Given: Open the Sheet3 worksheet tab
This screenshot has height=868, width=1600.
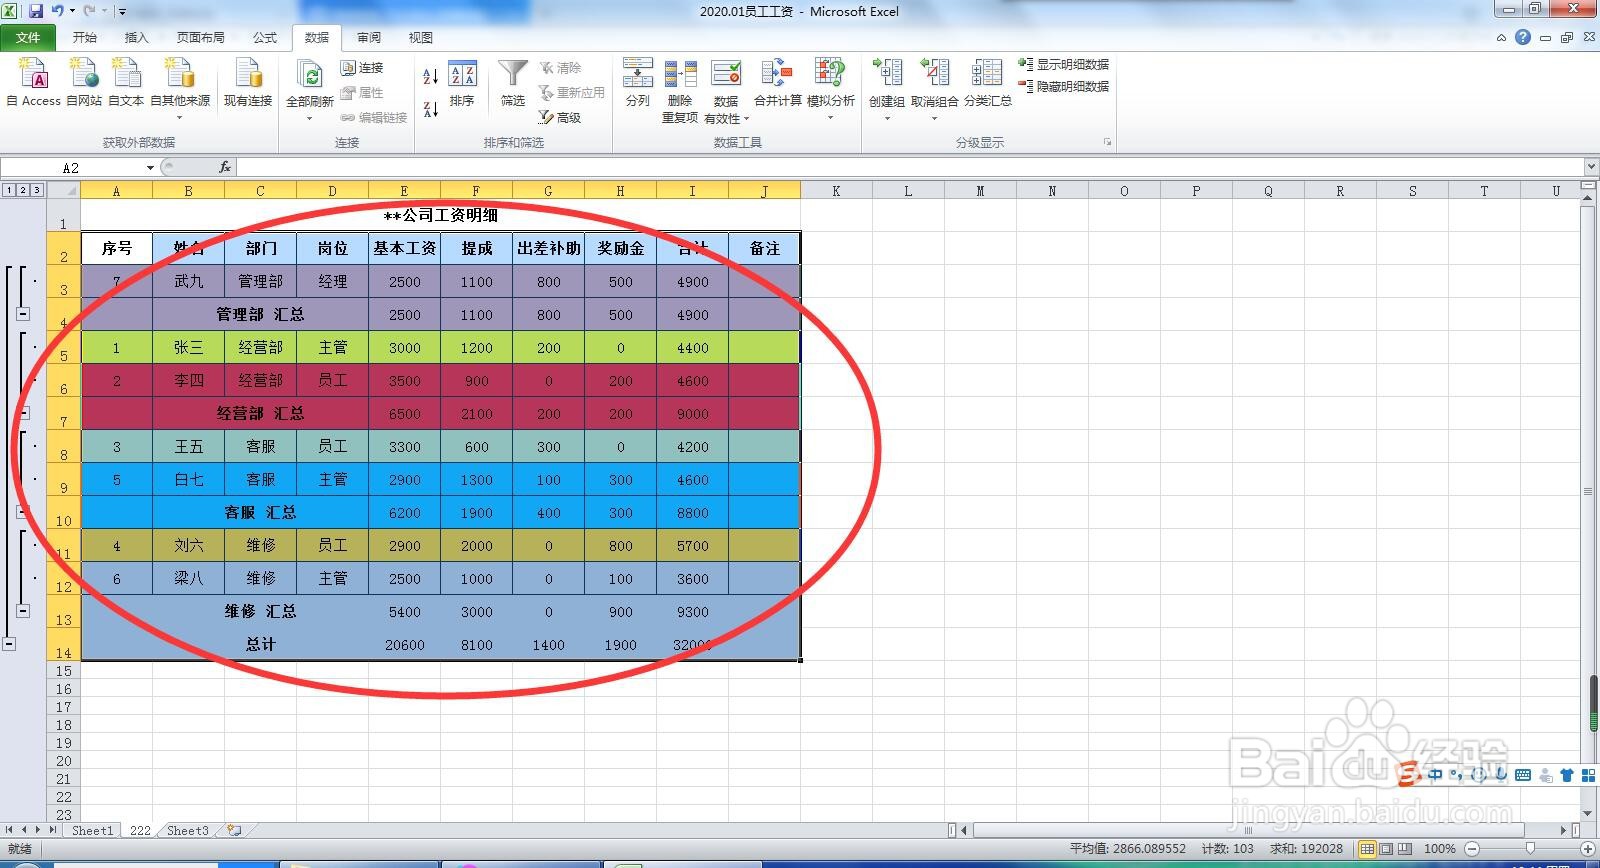Looking at the screenshot, I should (187, 830).
